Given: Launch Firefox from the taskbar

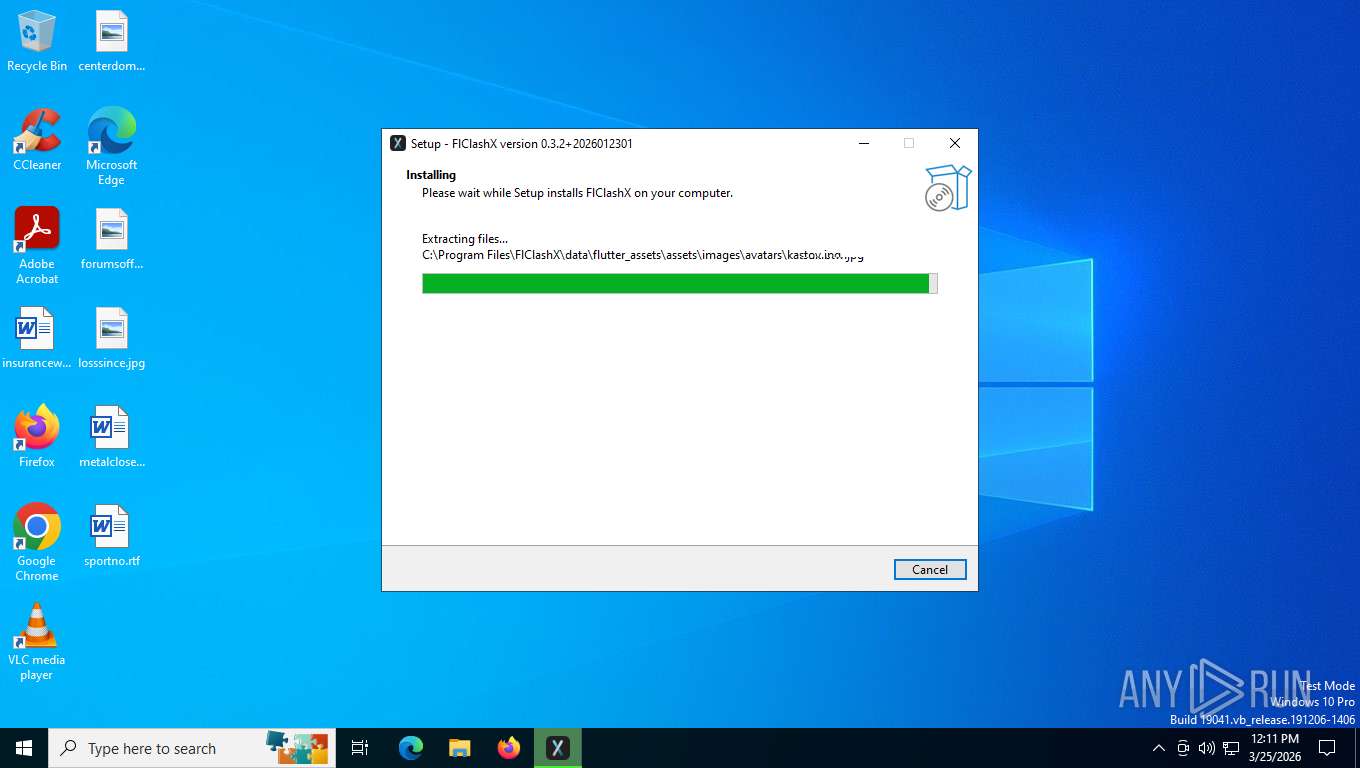Looking at the screenshot, I should pos(509,748).
